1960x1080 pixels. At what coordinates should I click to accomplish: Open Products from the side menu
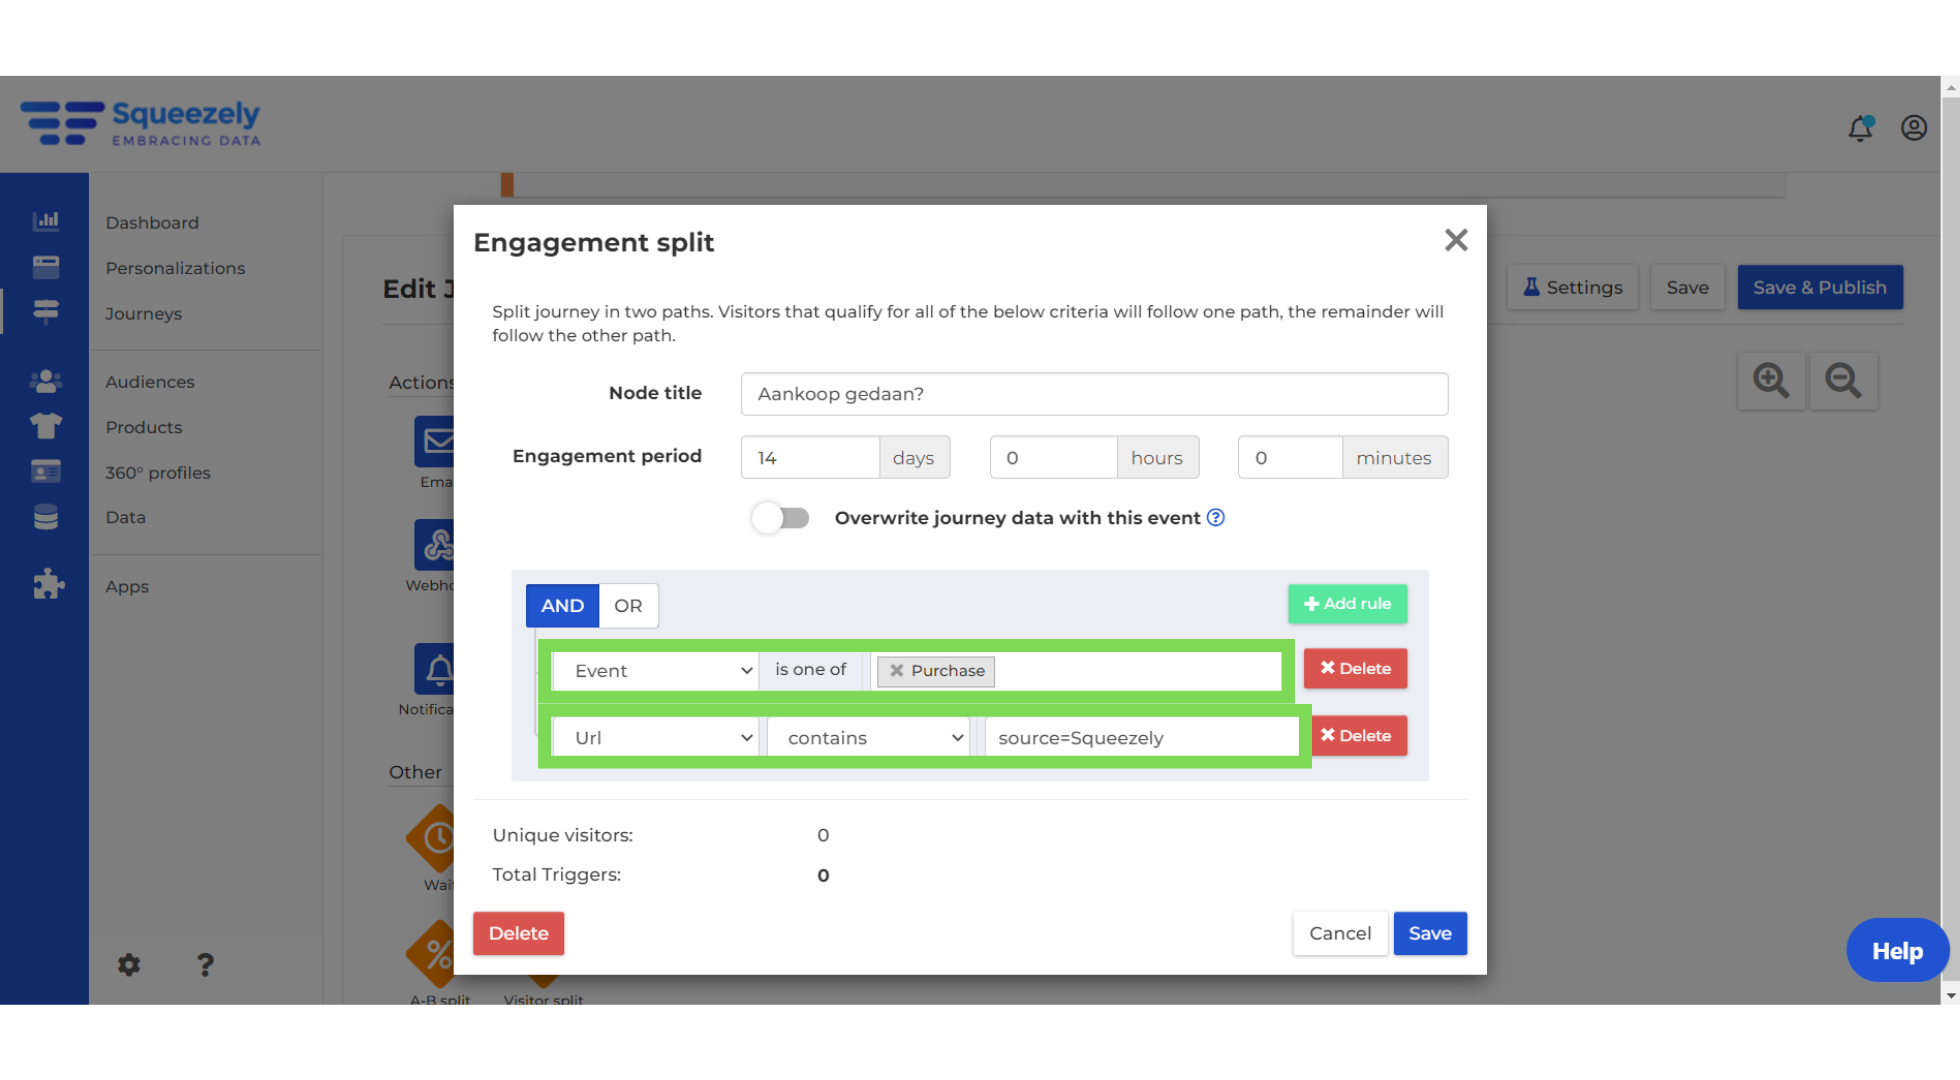[144, 427]
